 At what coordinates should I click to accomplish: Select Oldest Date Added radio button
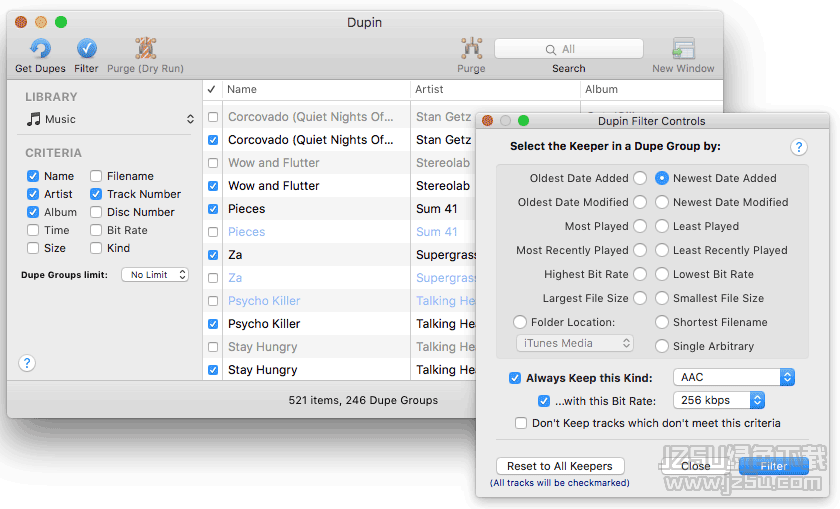639,178
